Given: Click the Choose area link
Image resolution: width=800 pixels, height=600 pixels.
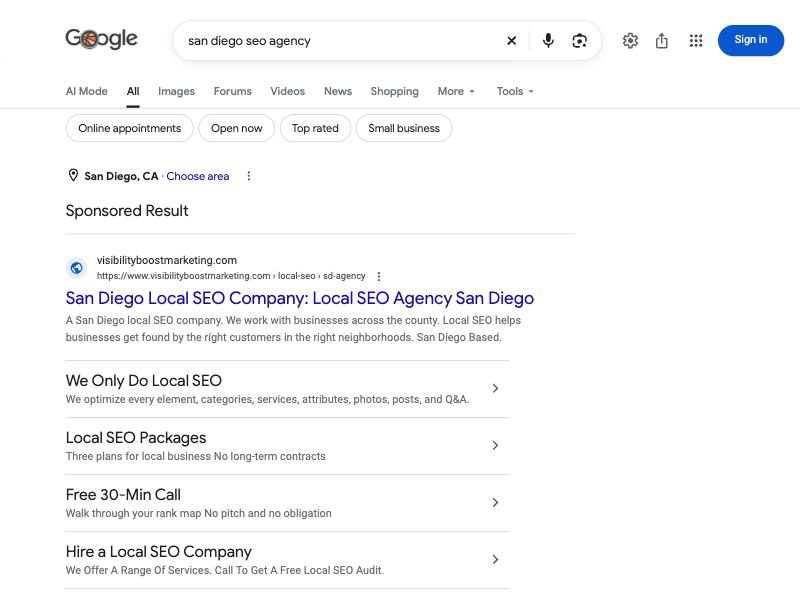Looking at the screenshot, I should click(197, 176).
